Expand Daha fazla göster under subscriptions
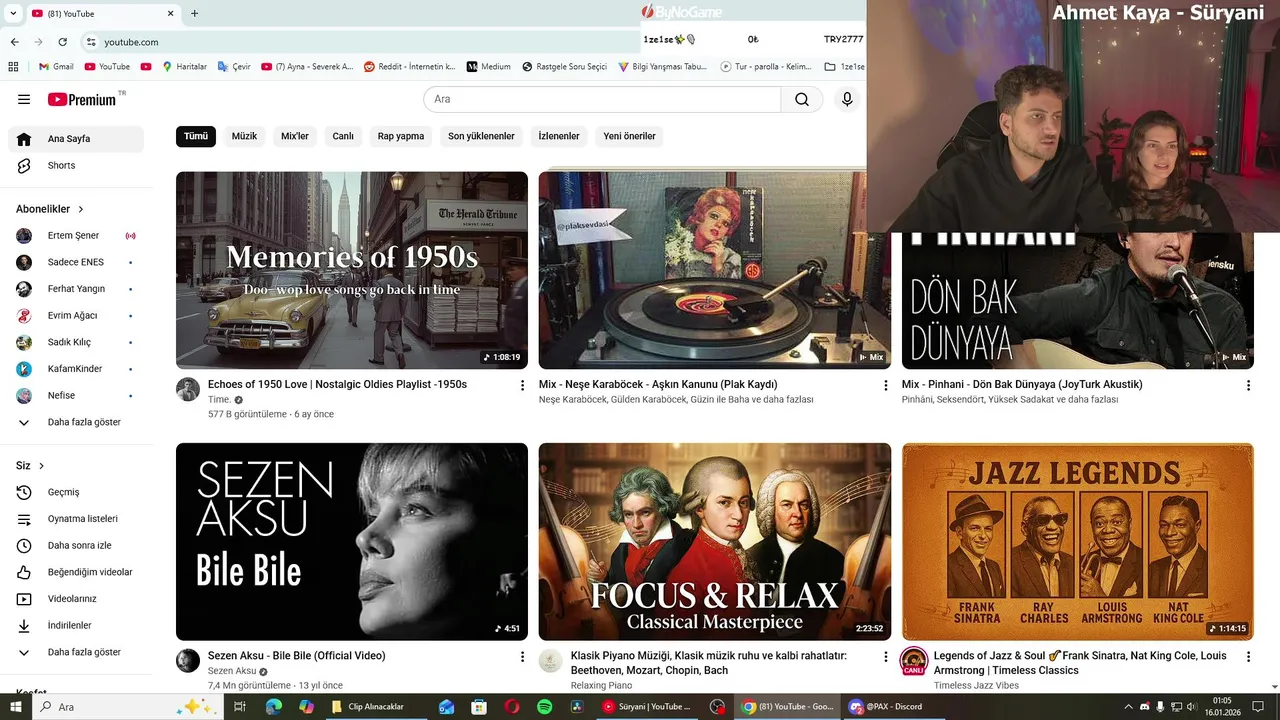1280x720 pixels. (76, 422)
